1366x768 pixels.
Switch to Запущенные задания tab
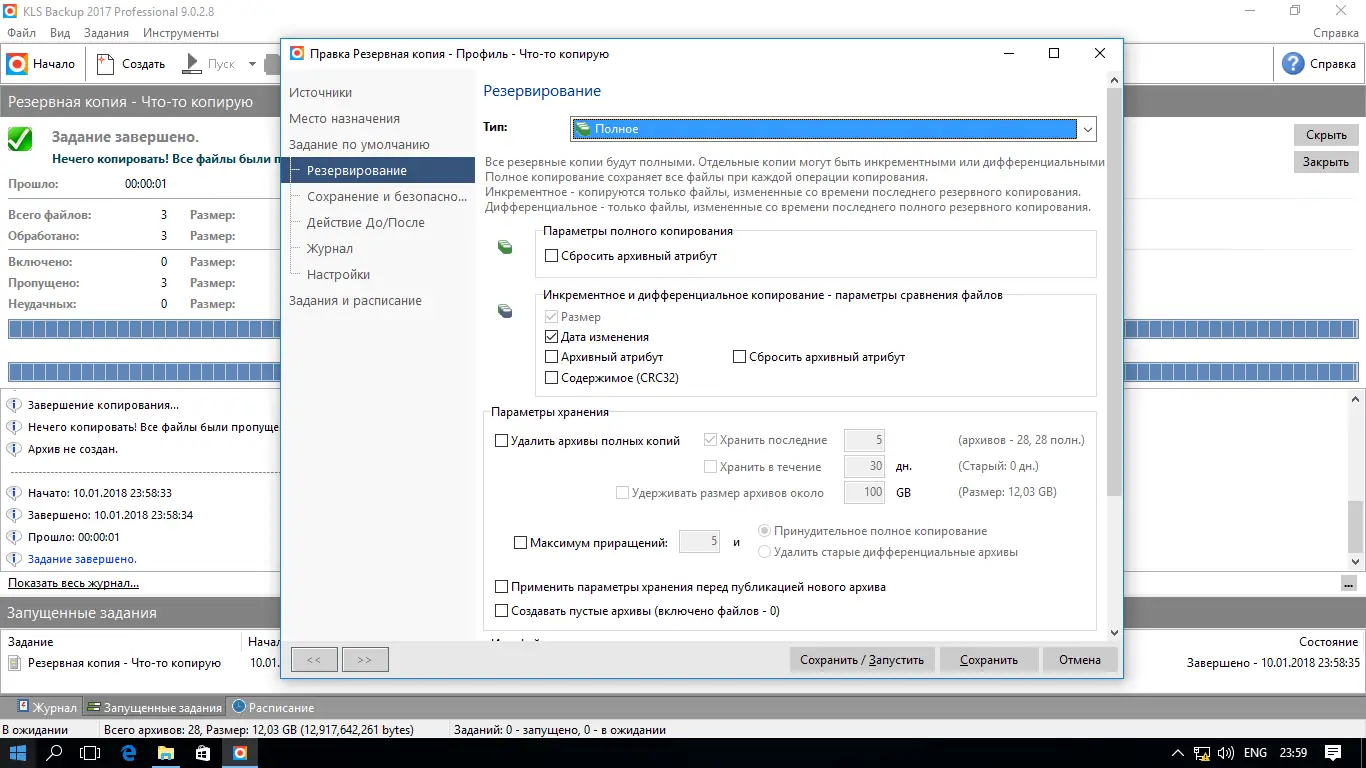pyautogui.click(x=154, y=707)
